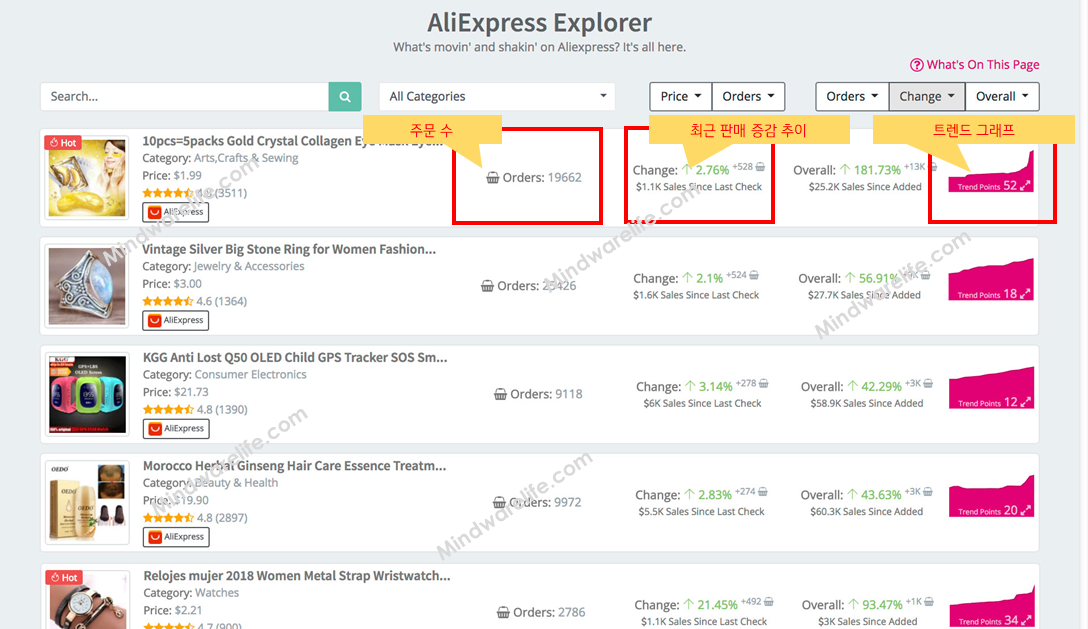Click the basket icon beside Orders: 9972
This screenshot has height=629, width=1088.
pos(500,503)
